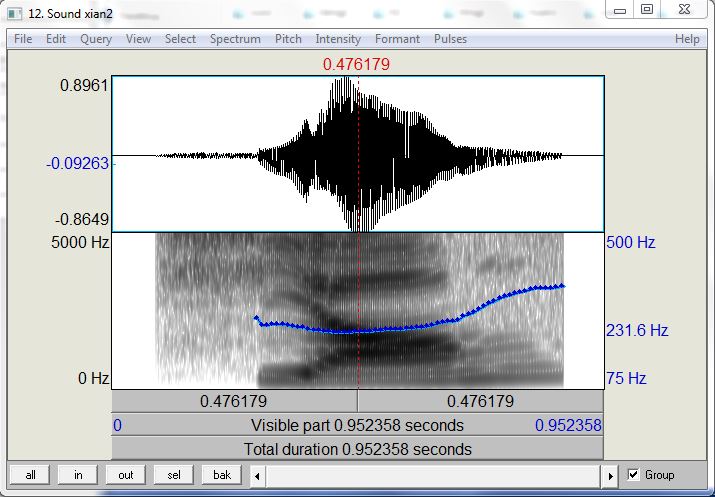Click the blue 0.952358 end time label
This screenshot has height=497, width=715.
pos(568,425)
